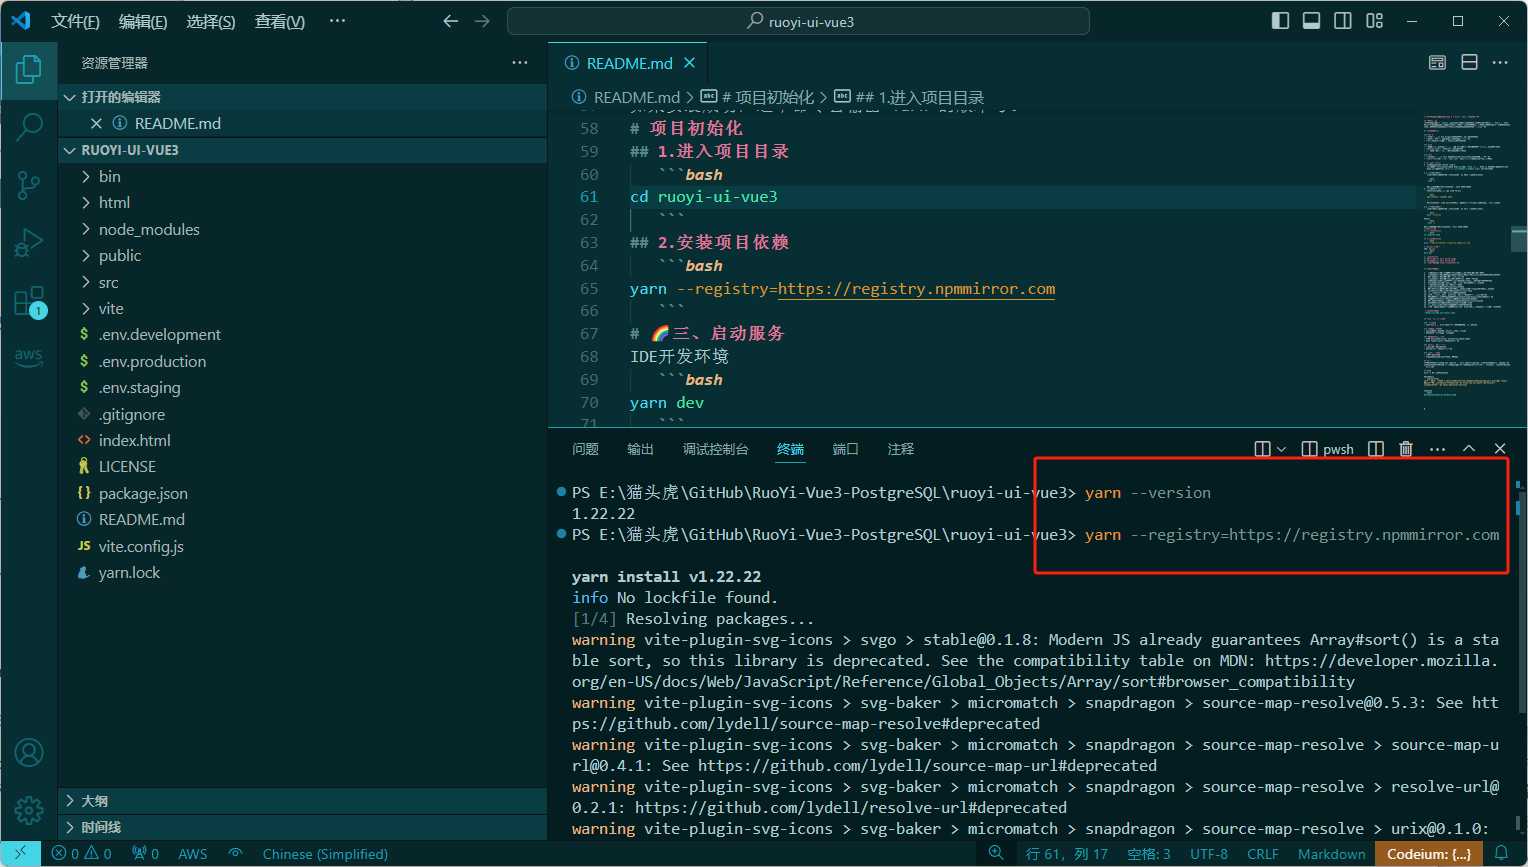Click the ruoyi-ui-vue3 command search box
The height and width of the screenshot is (867, 1528).
[798, 21]
